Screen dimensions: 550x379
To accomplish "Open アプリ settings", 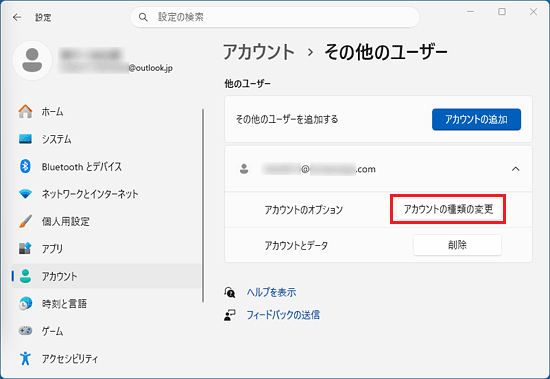I will (x=106, y=248).
